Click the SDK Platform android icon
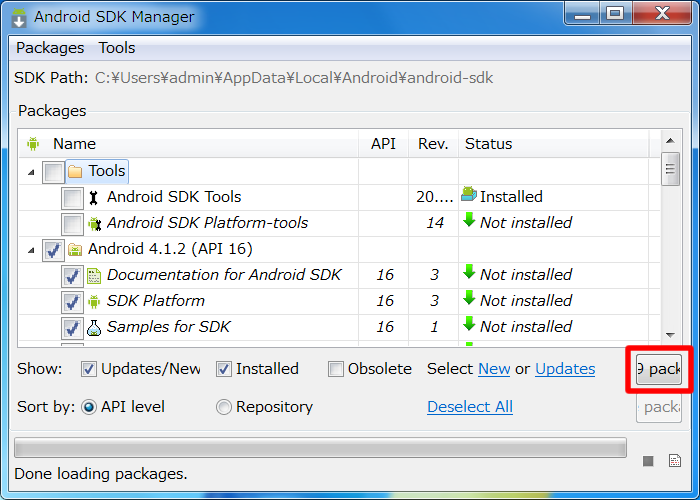Viewport: 700px width, 500px height. (x=94, y=302)
